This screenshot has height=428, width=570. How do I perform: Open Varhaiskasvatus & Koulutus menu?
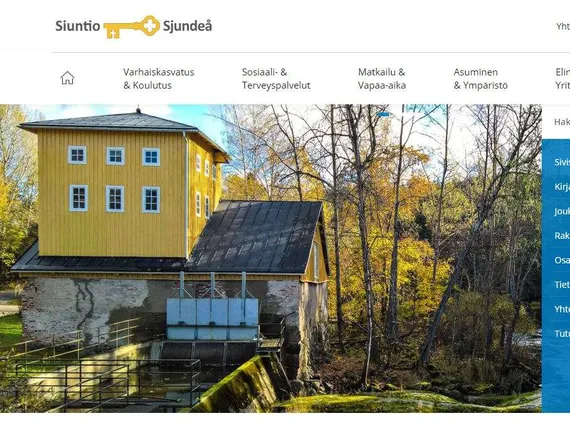158,79
